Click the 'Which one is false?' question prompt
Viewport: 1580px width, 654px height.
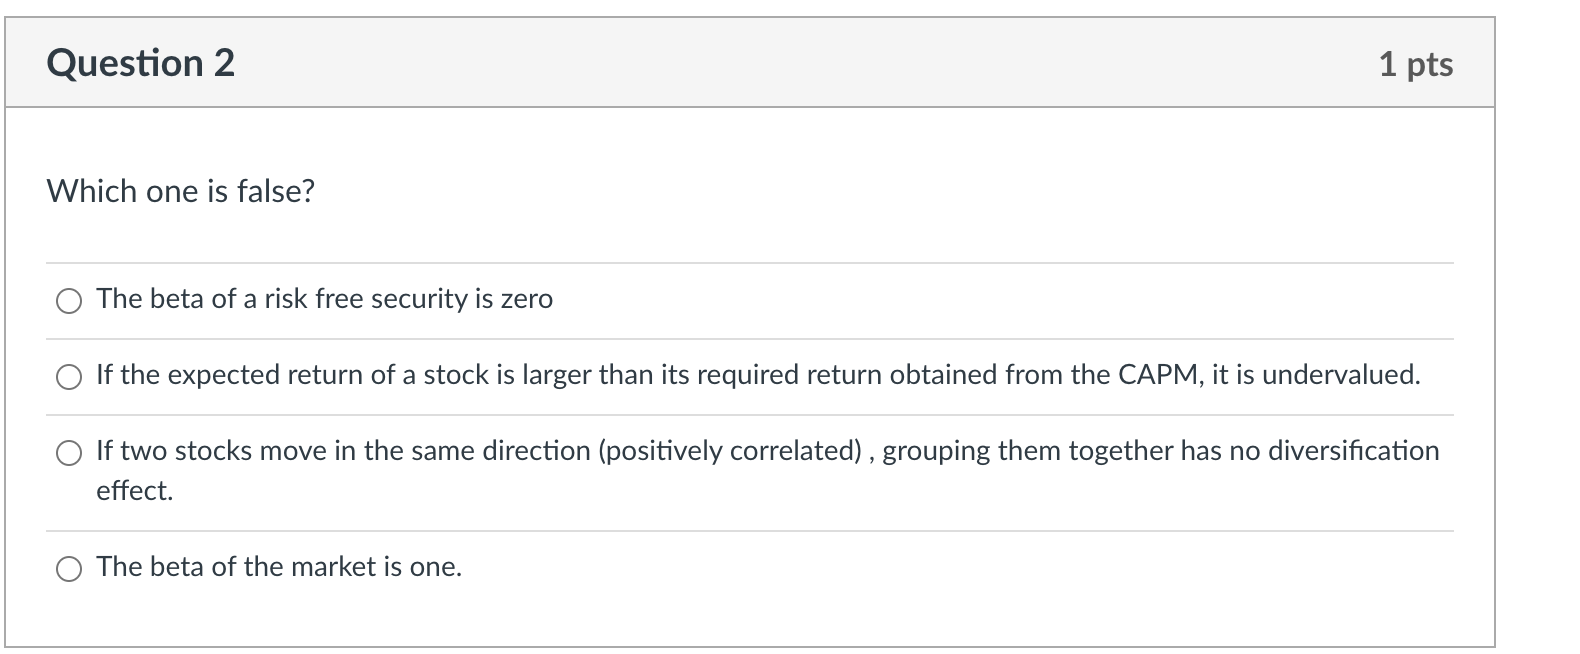click(x=181, y=191)
